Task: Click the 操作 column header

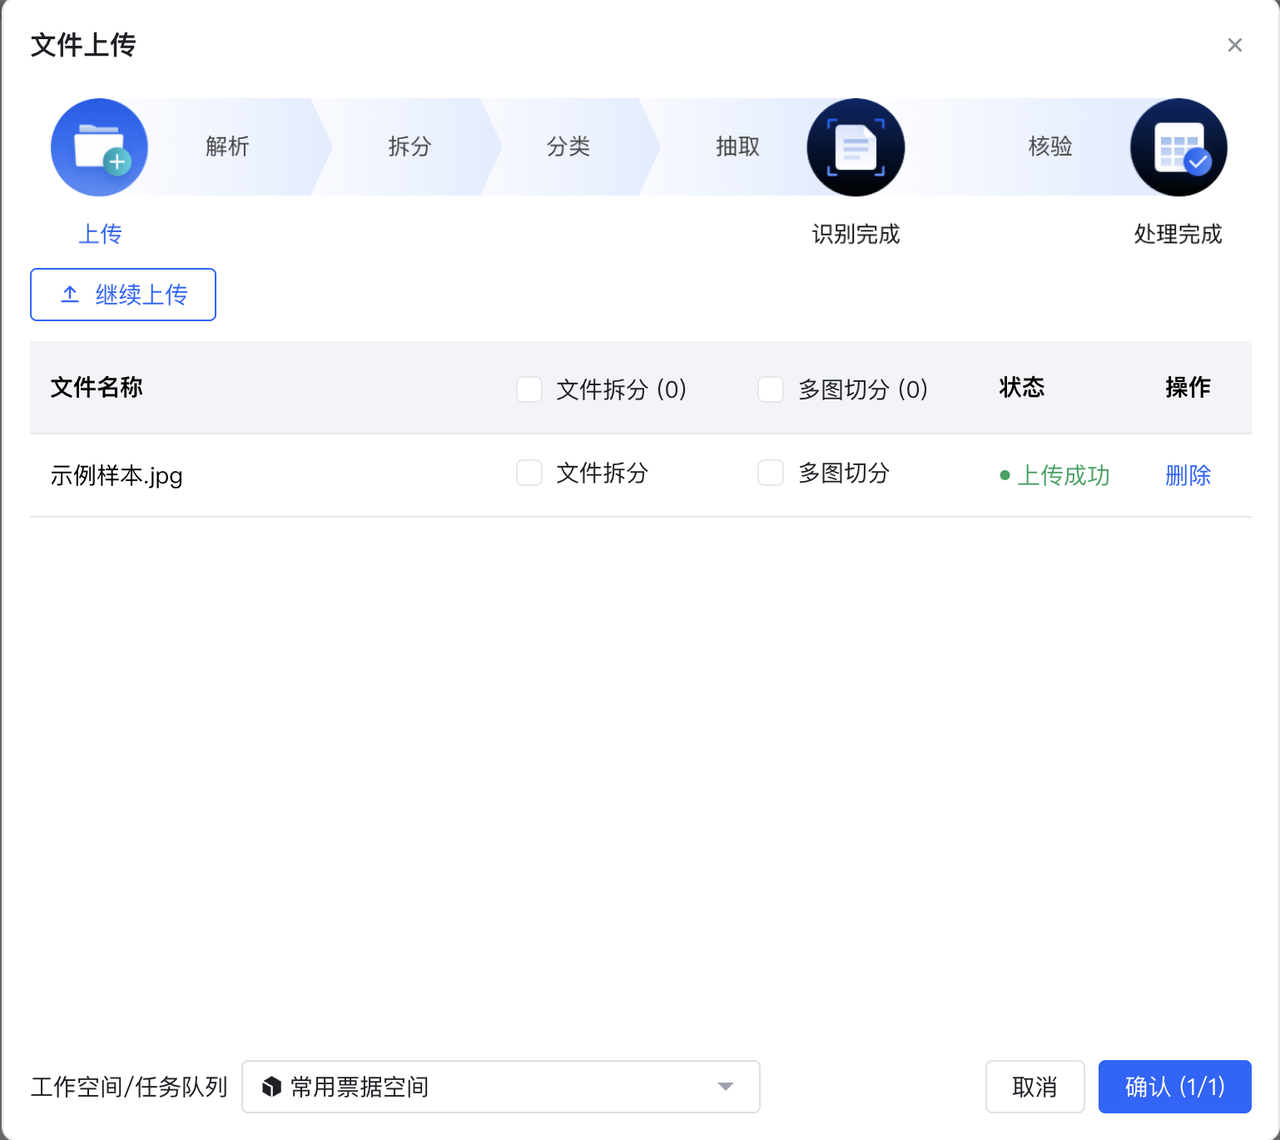Action: coord(1188,387)
